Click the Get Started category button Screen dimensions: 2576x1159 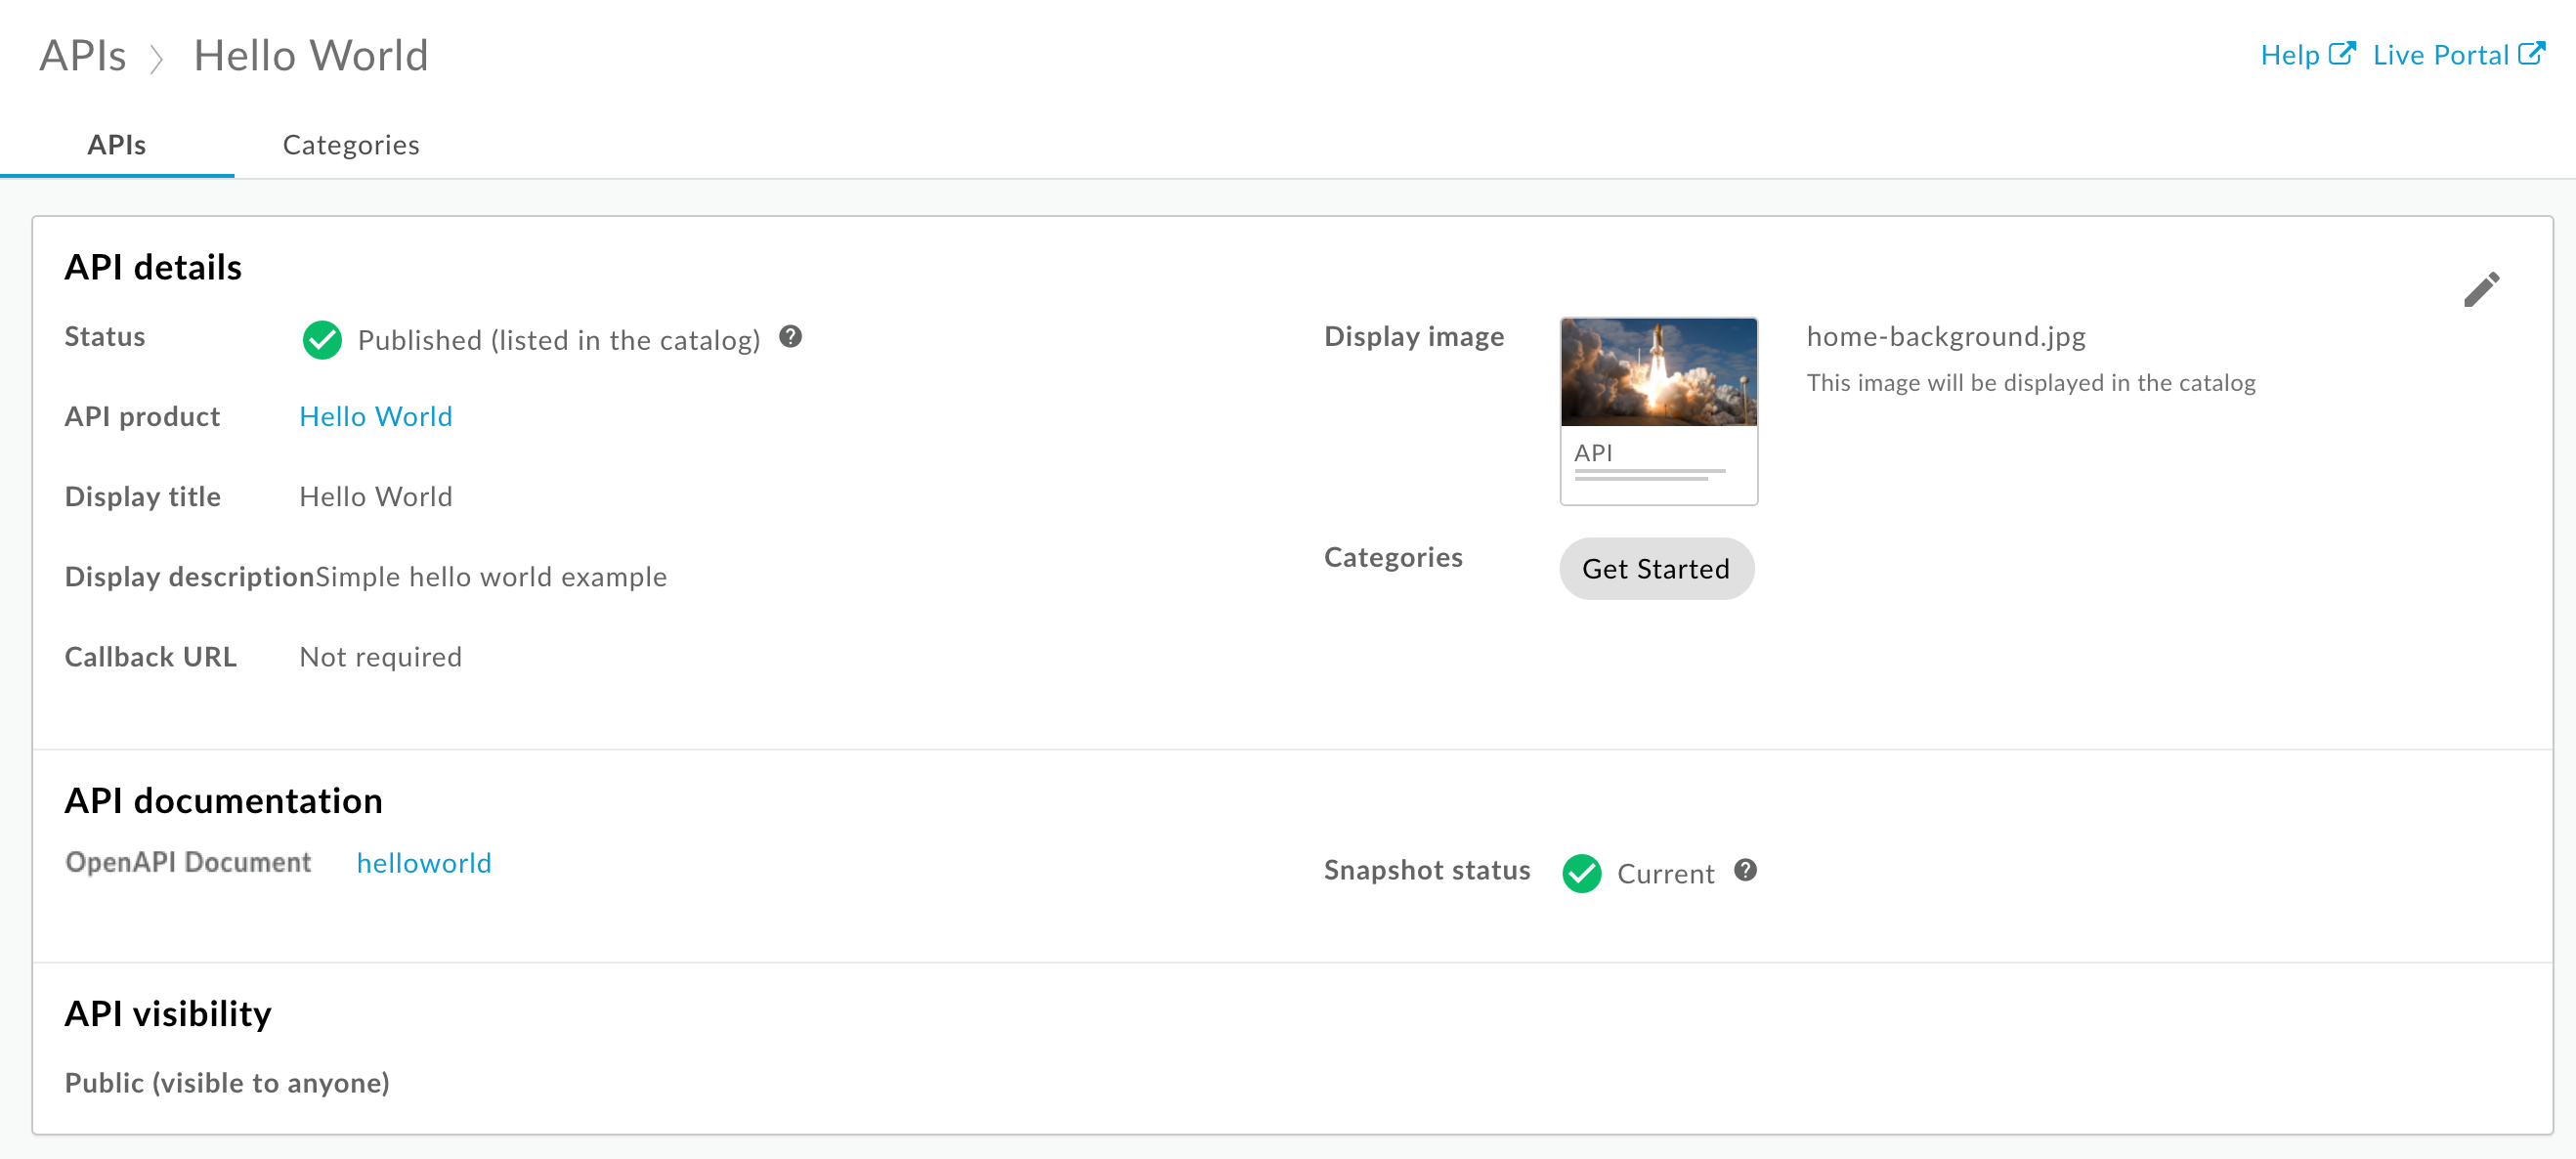[1654, 567]
